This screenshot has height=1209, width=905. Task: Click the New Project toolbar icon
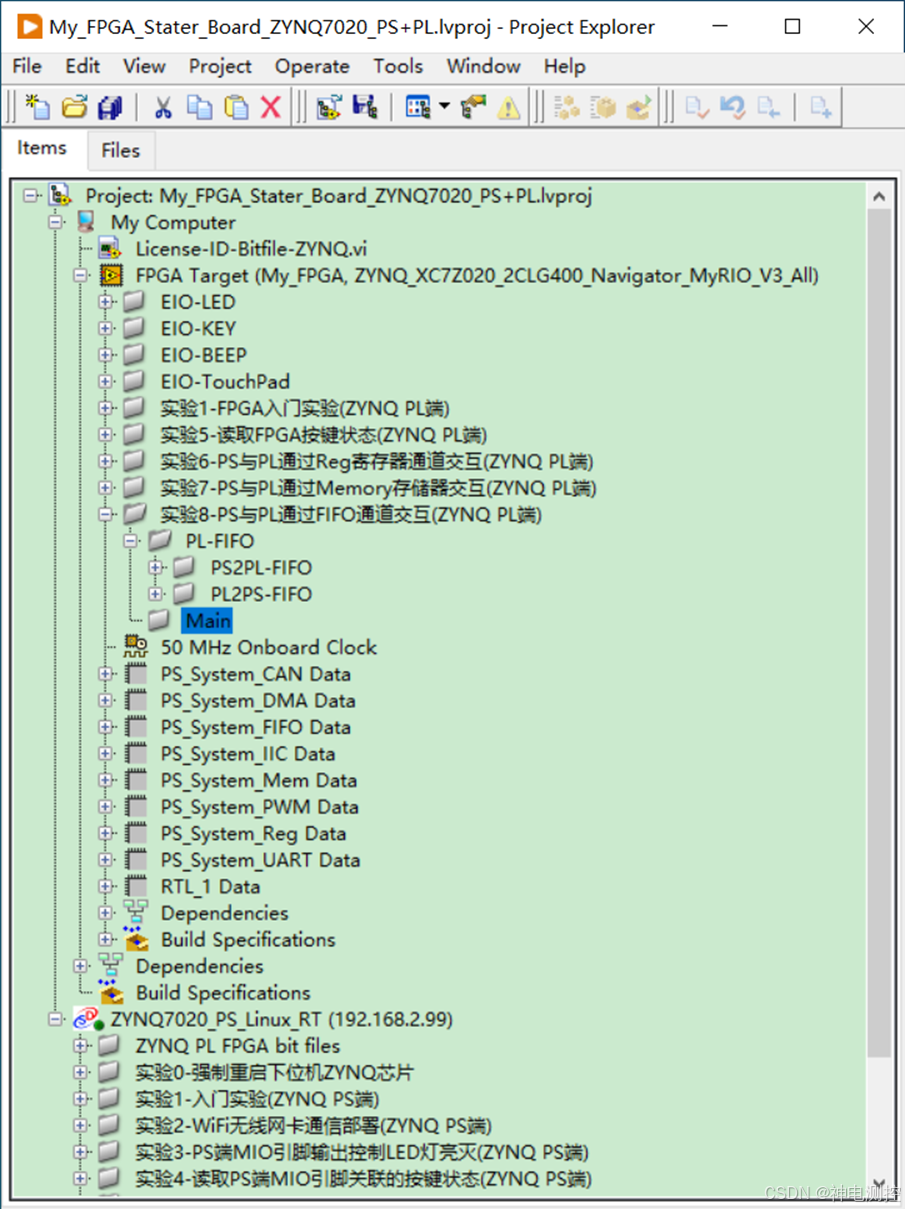coord(38,107)
